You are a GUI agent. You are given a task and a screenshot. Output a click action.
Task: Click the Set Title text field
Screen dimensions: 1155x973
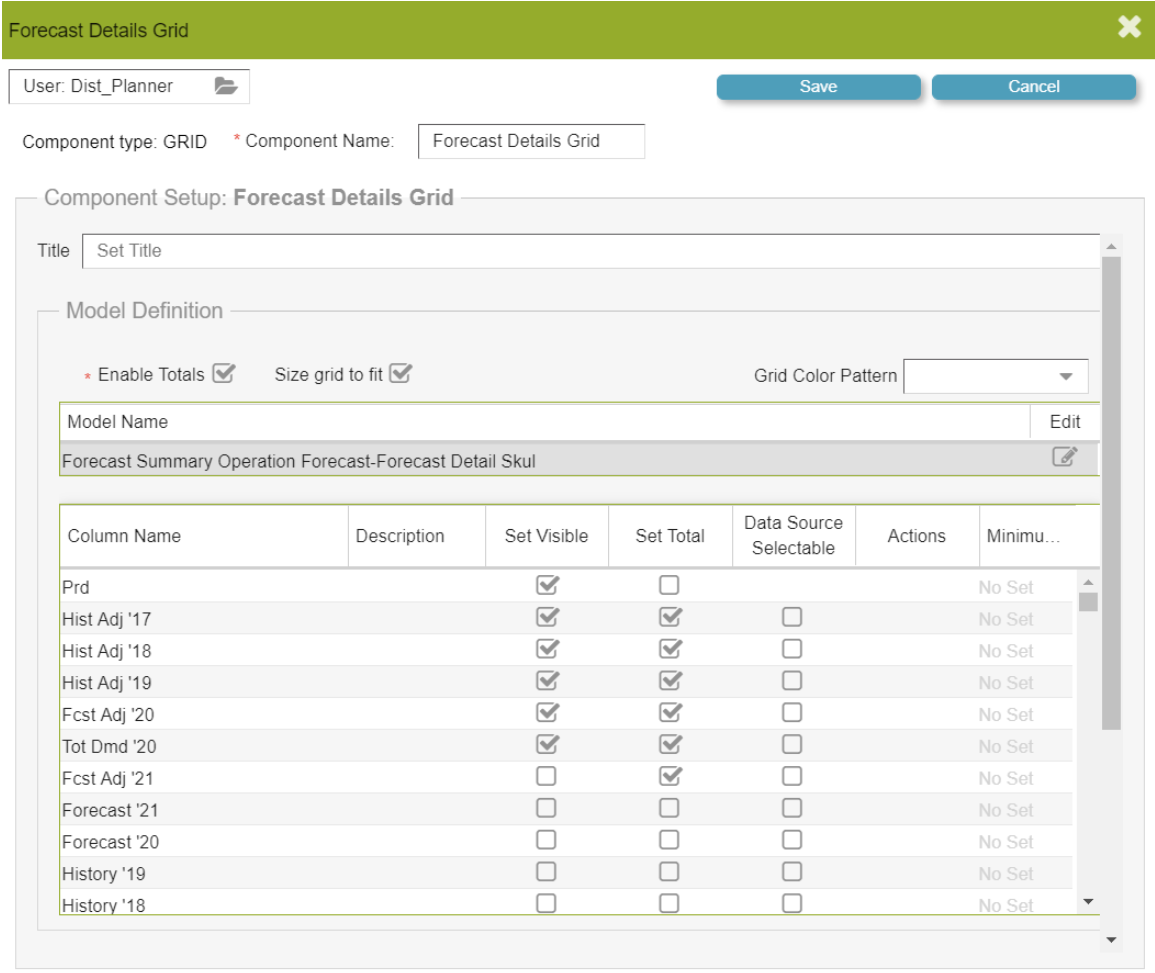point(590,251)
